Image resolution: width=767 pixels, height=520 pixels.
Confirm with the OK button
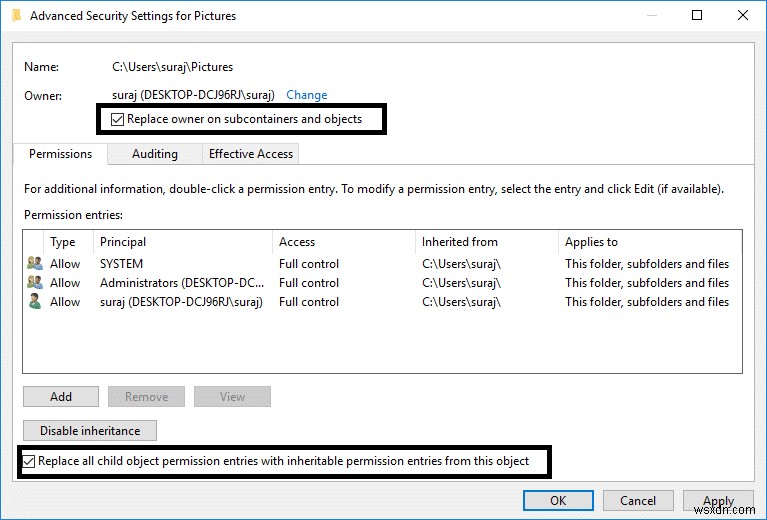tap(558, 500)
